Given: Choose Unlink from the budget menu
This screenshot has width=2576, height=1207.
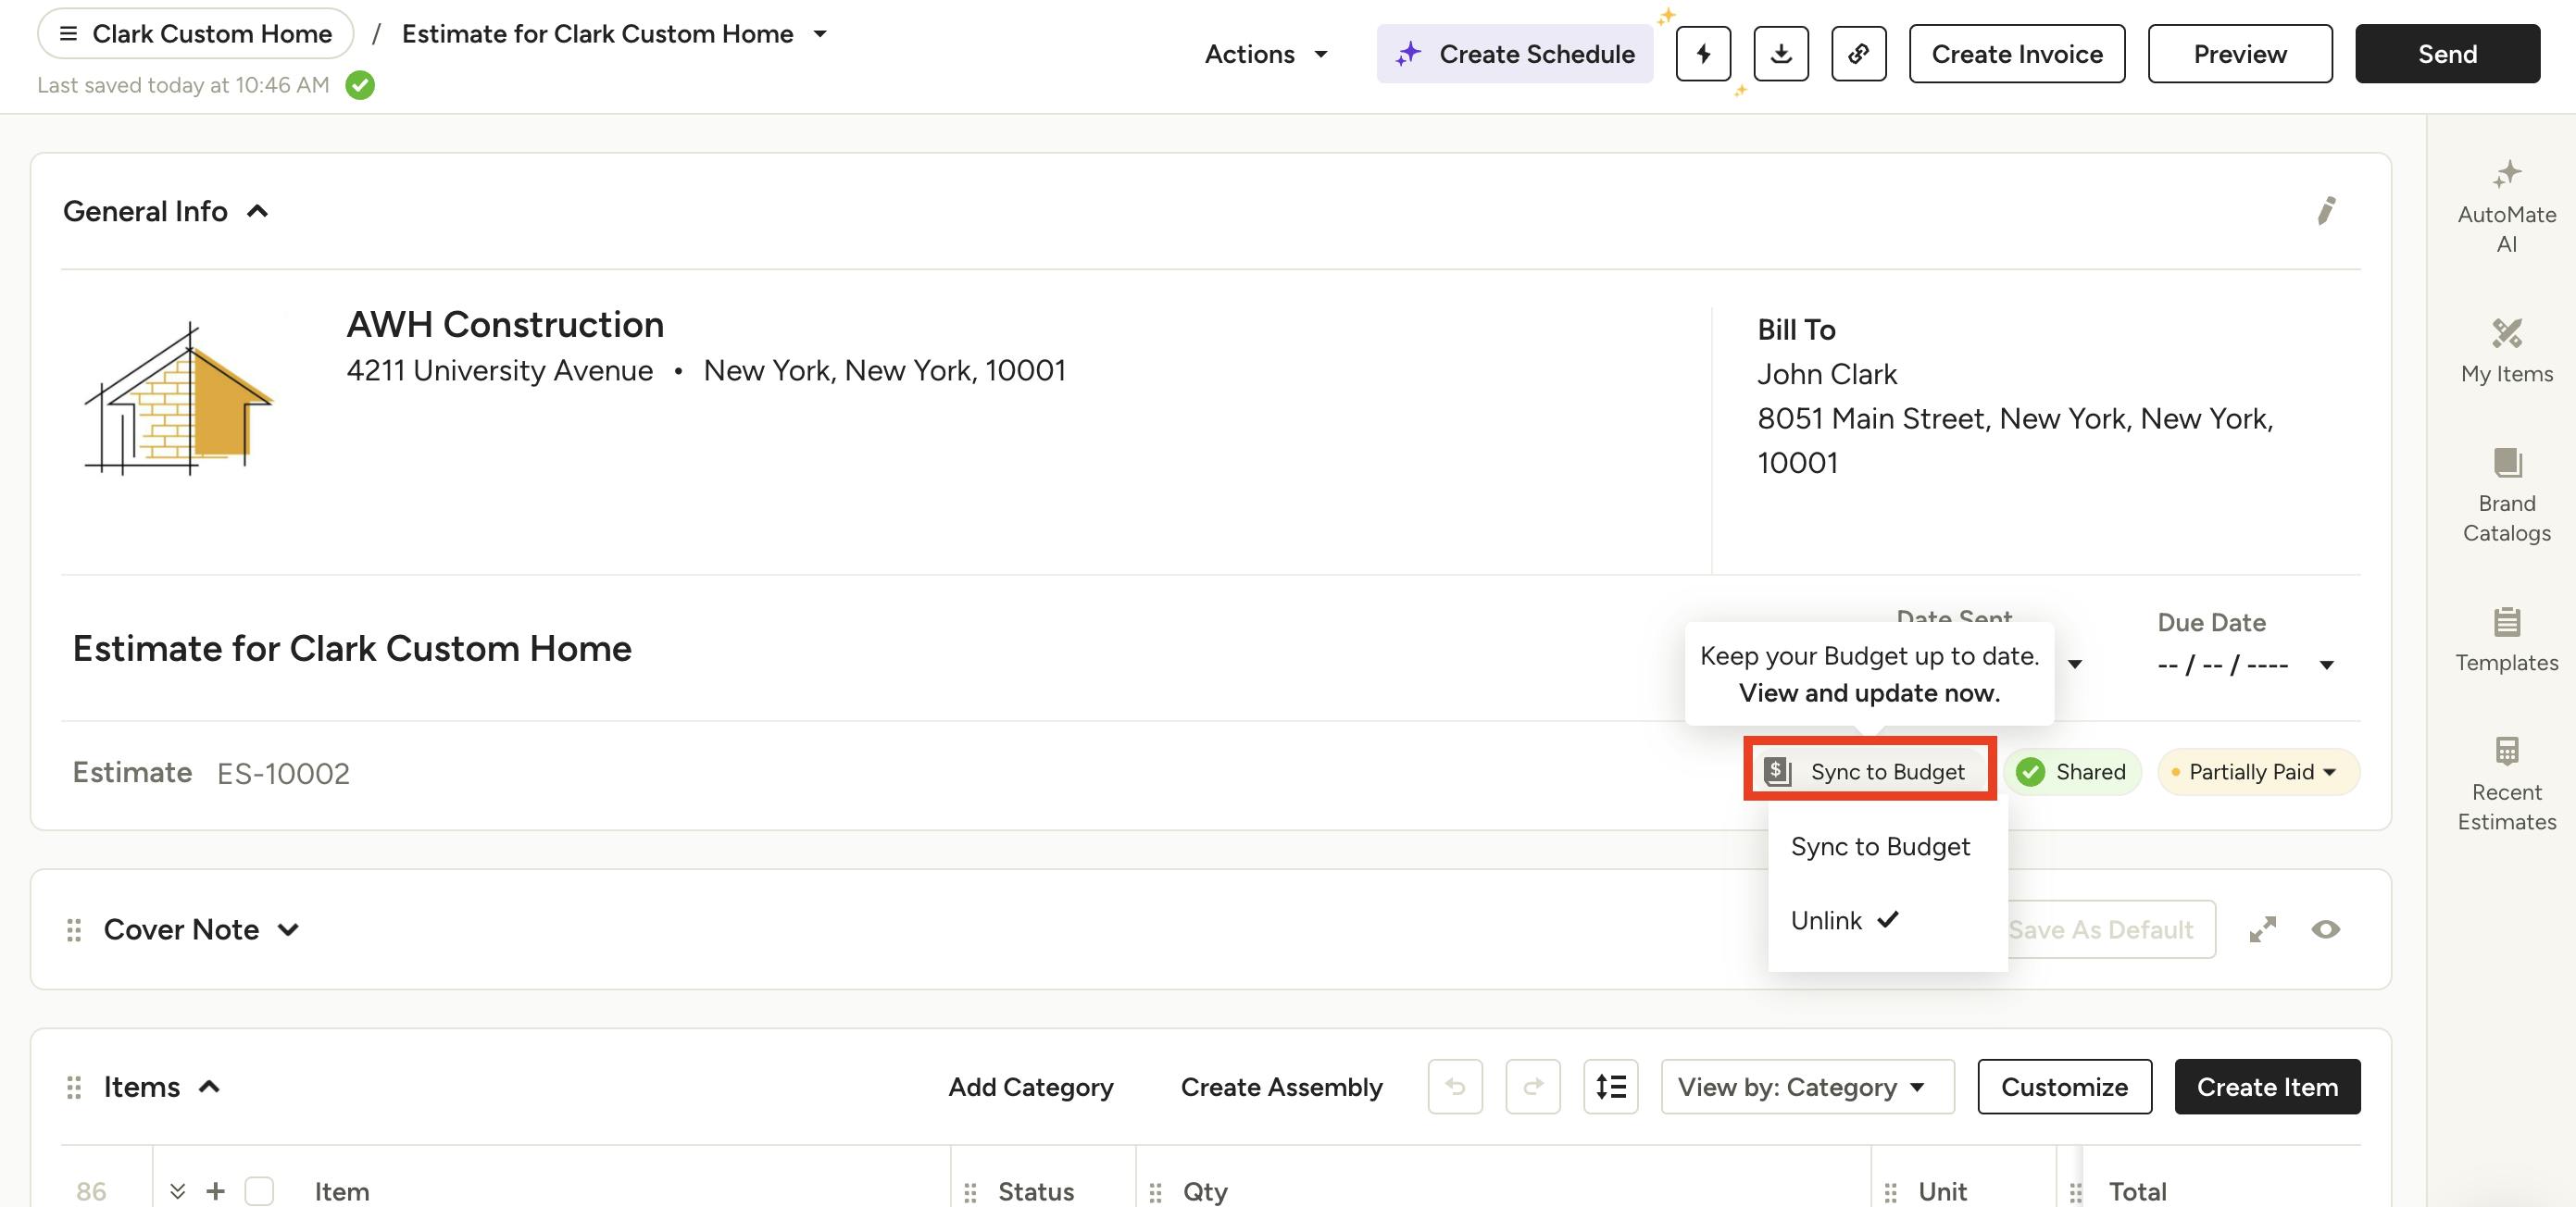Looking at the screenshot, I should click(x=1827, y=920).
